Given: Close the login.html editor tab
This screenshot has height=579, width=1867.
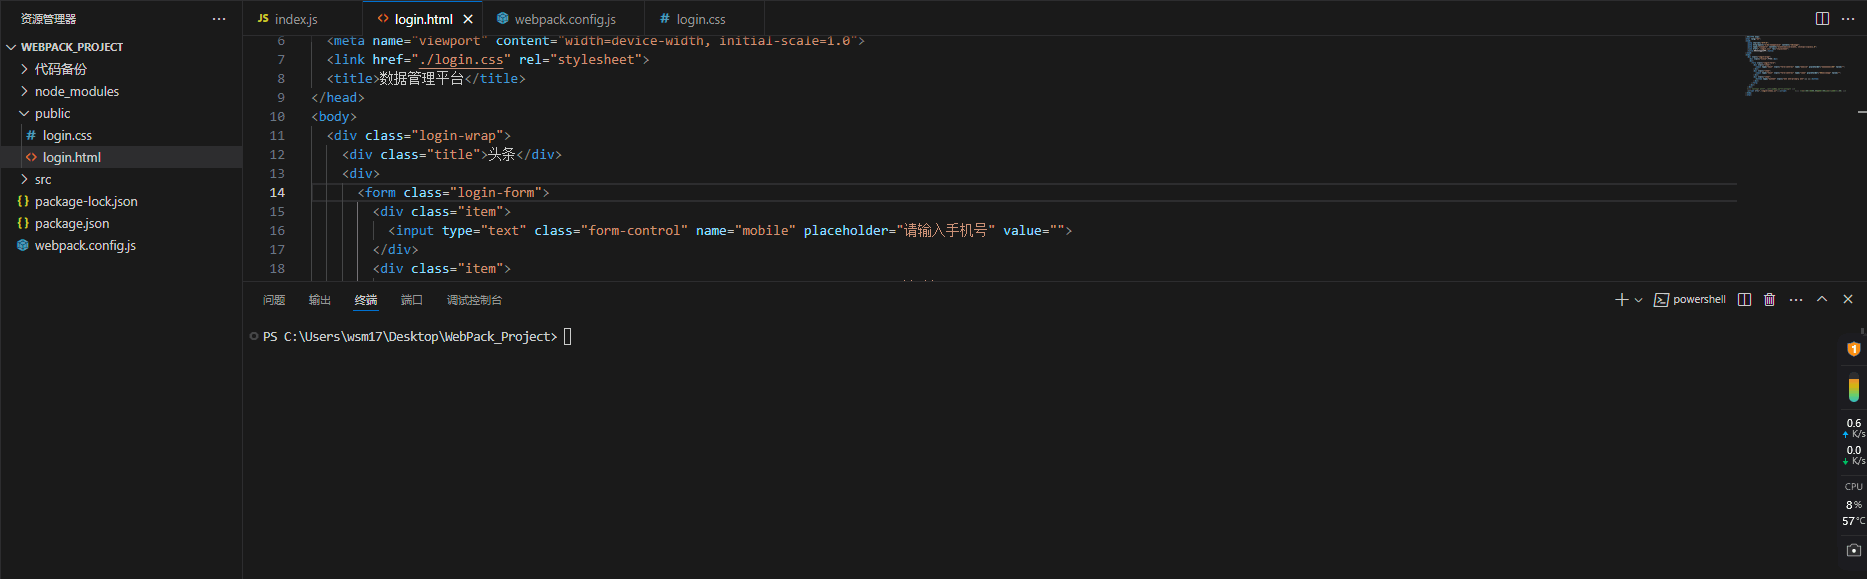Looking at the screenshot, I should click(468, 19).
